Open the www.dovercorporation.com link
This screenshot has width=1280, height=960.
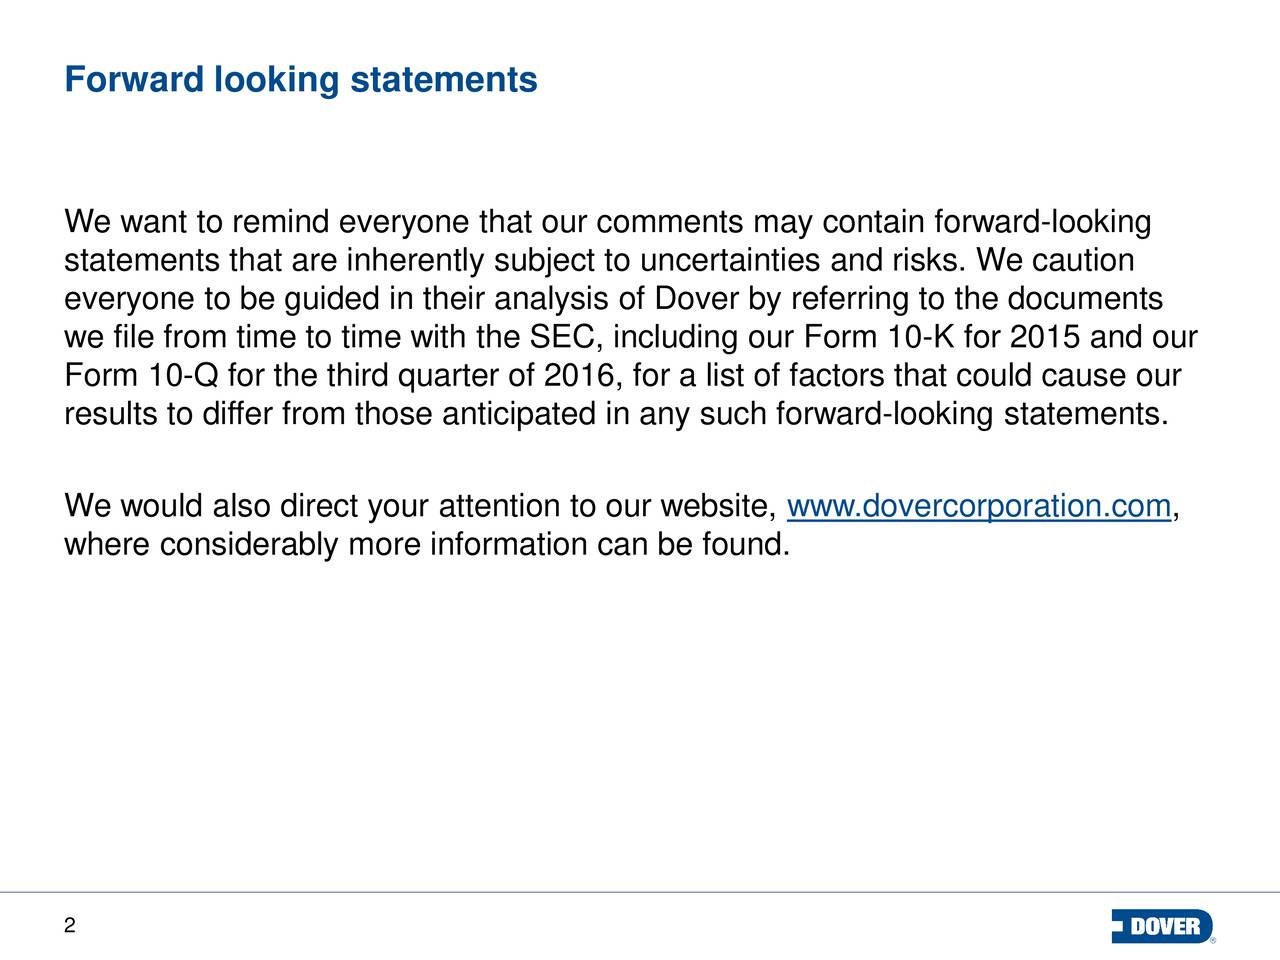tap(979, 508)
